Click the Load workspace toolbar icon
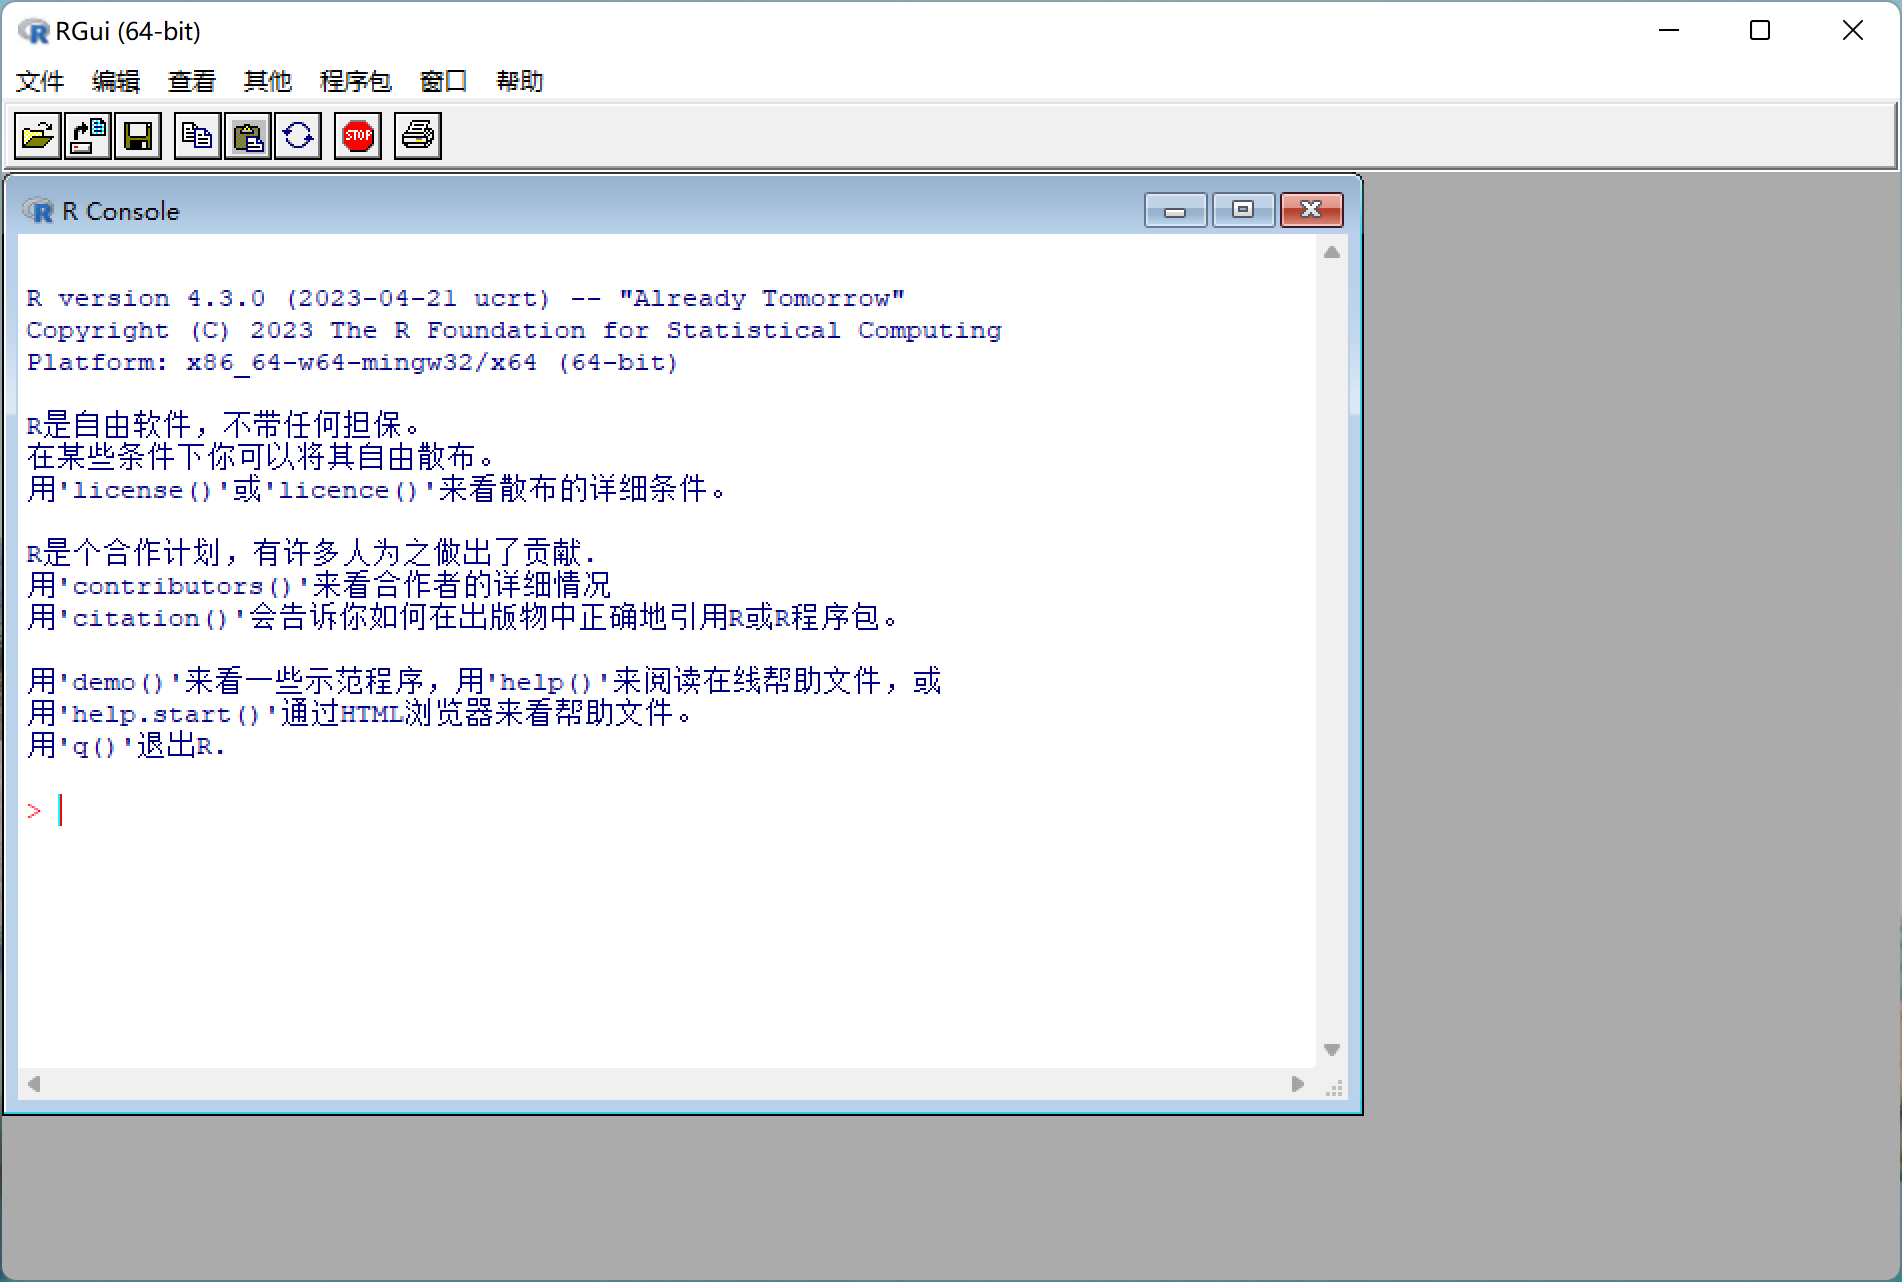The width and height of the screenshot is (1902, 1282). pyautogui.click(x=88, y=135)
